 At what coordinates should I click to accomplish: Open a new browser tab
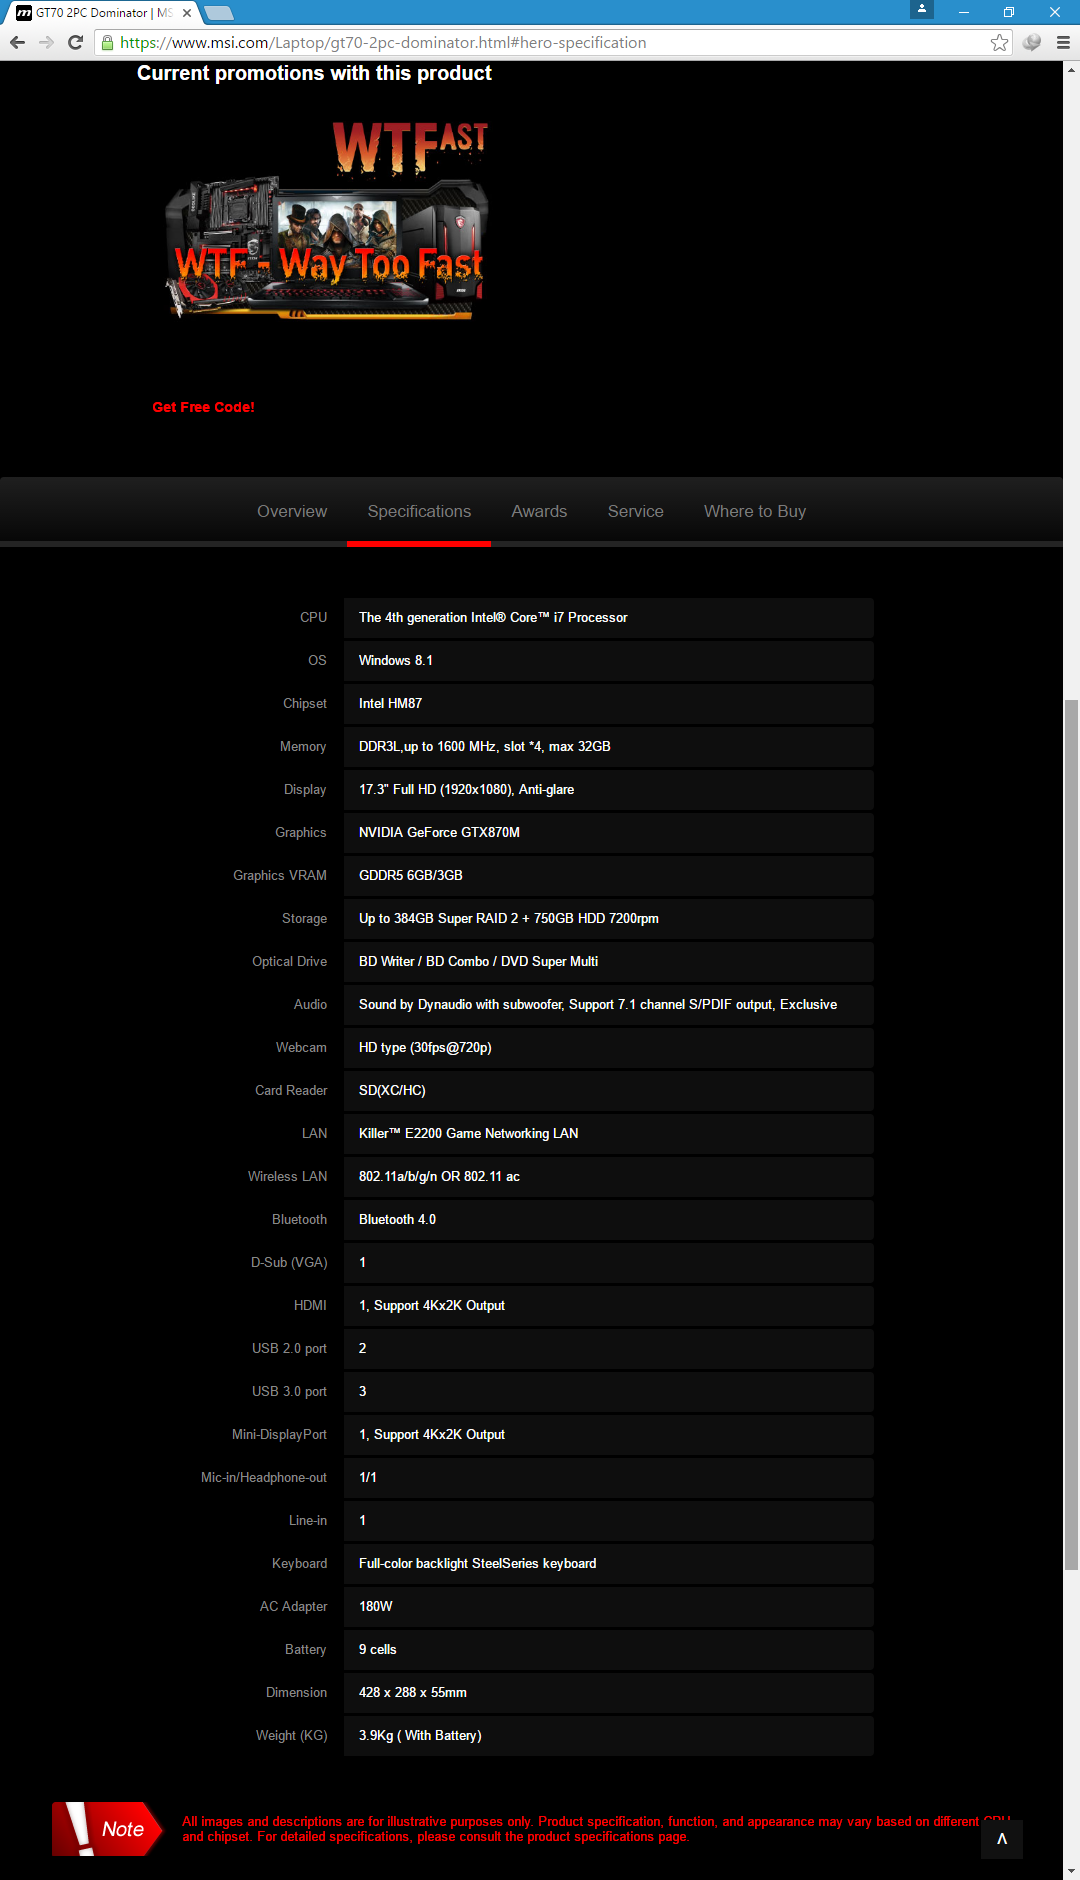218,13
